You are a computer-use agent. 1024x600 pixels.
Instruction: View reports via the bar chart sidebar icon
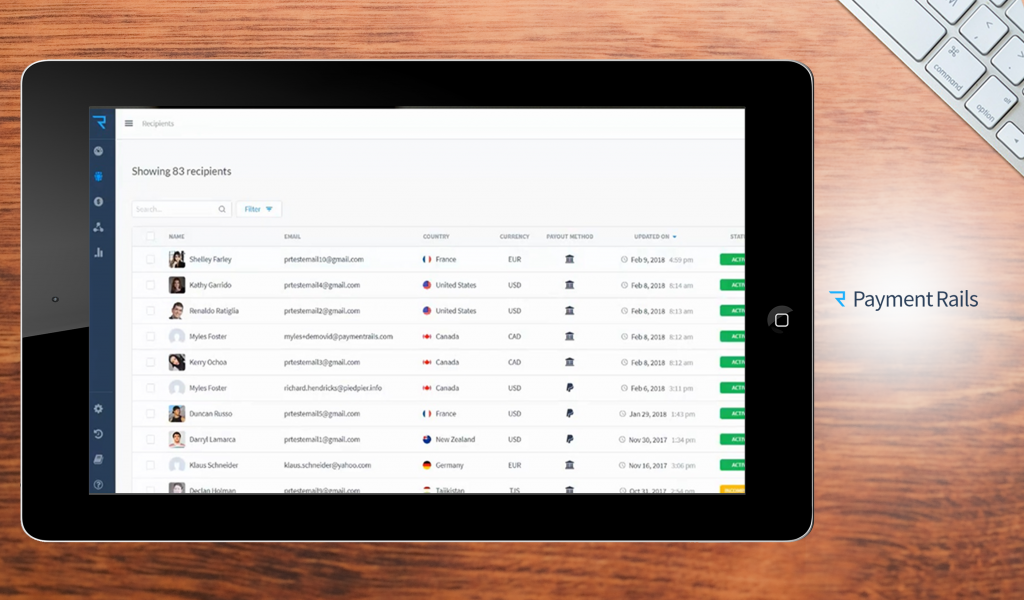pos(98,253)
